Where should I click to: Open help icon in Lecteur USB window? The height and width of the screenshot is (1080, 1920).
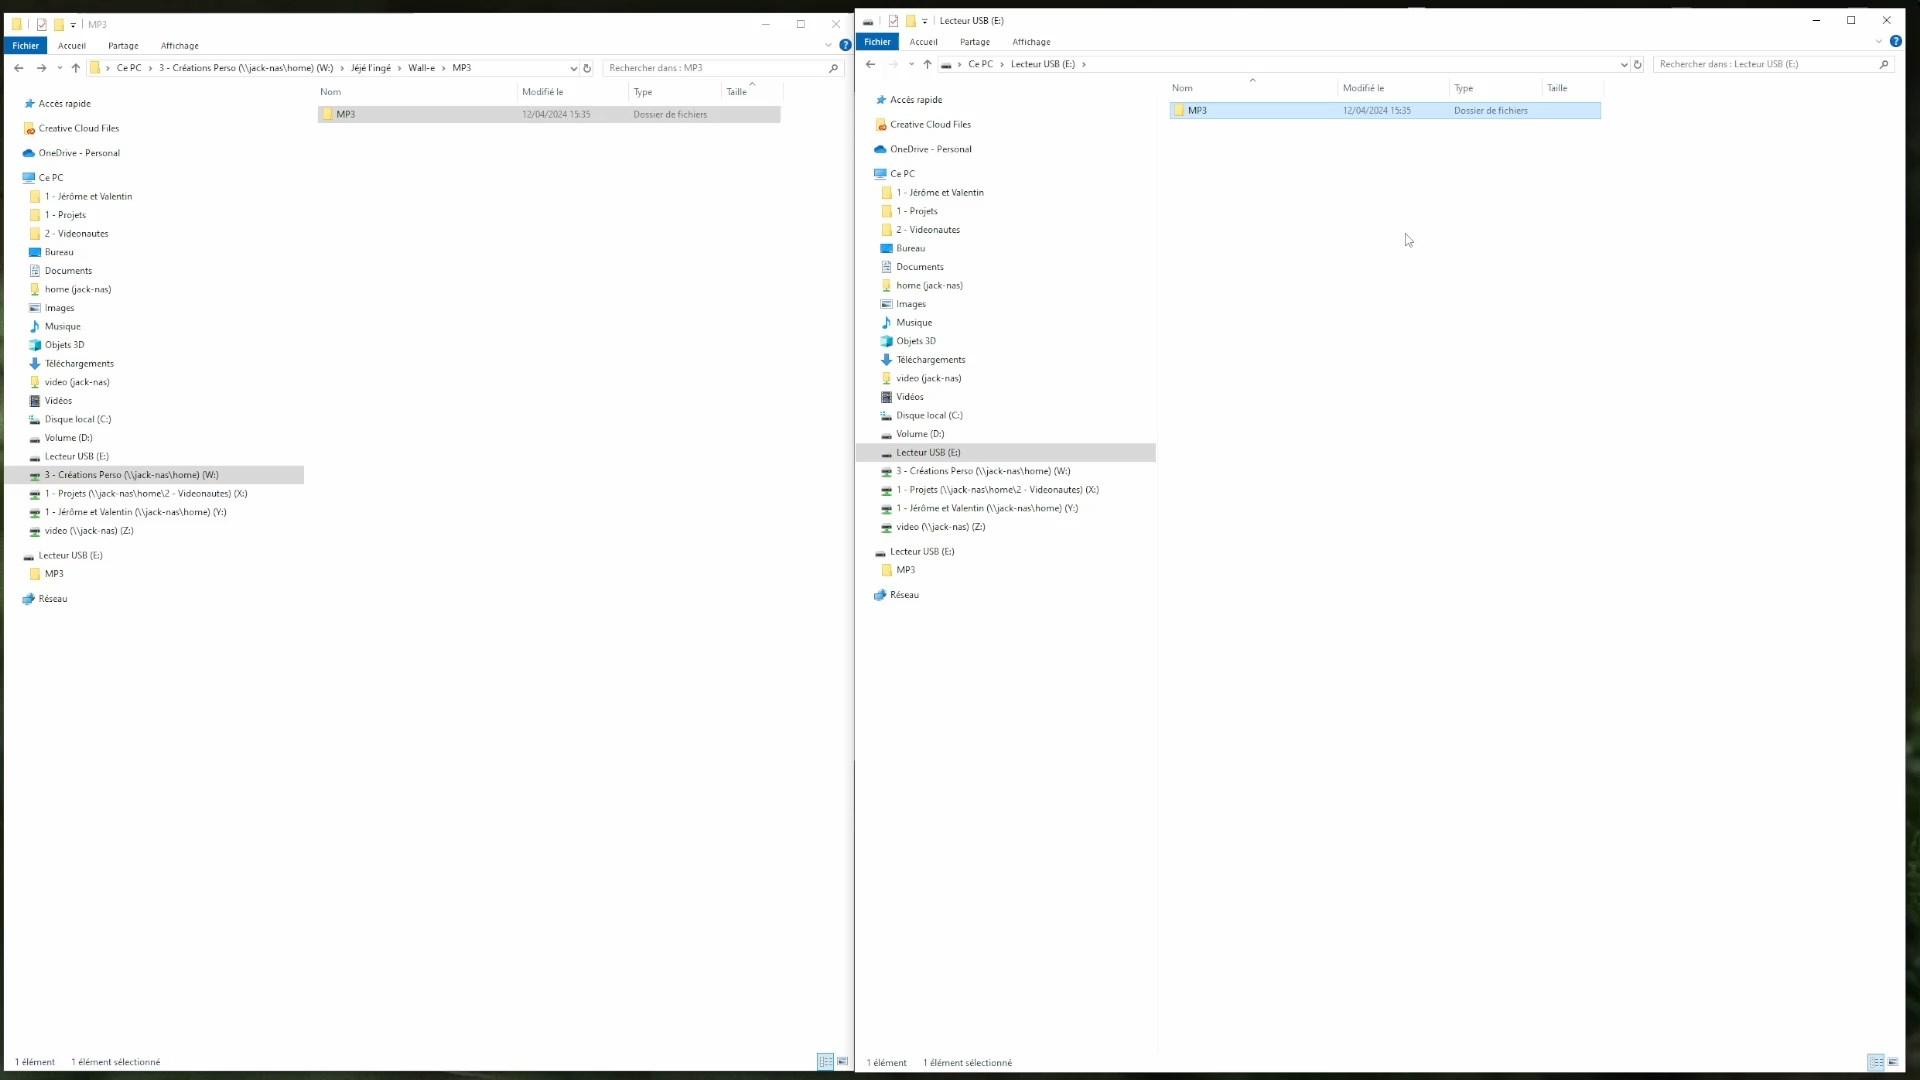coord(1895,41)
